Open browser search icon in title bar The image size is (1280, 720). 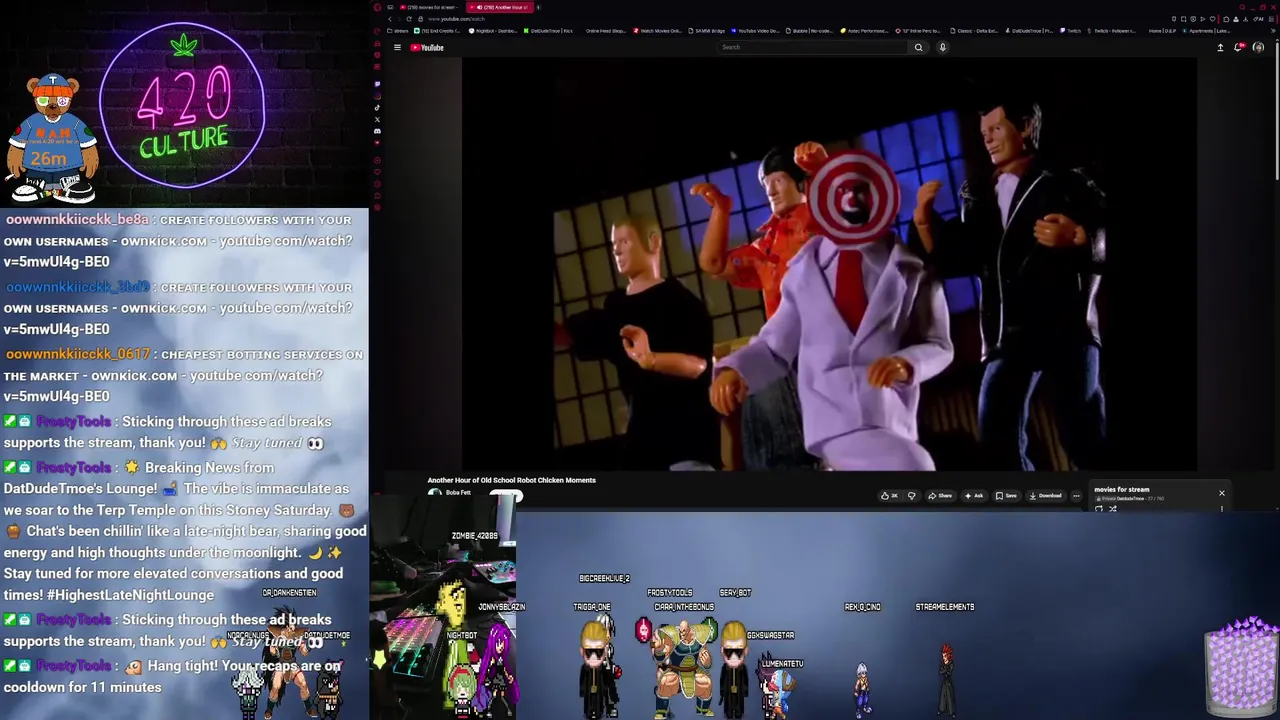[x=1242, y=7]
